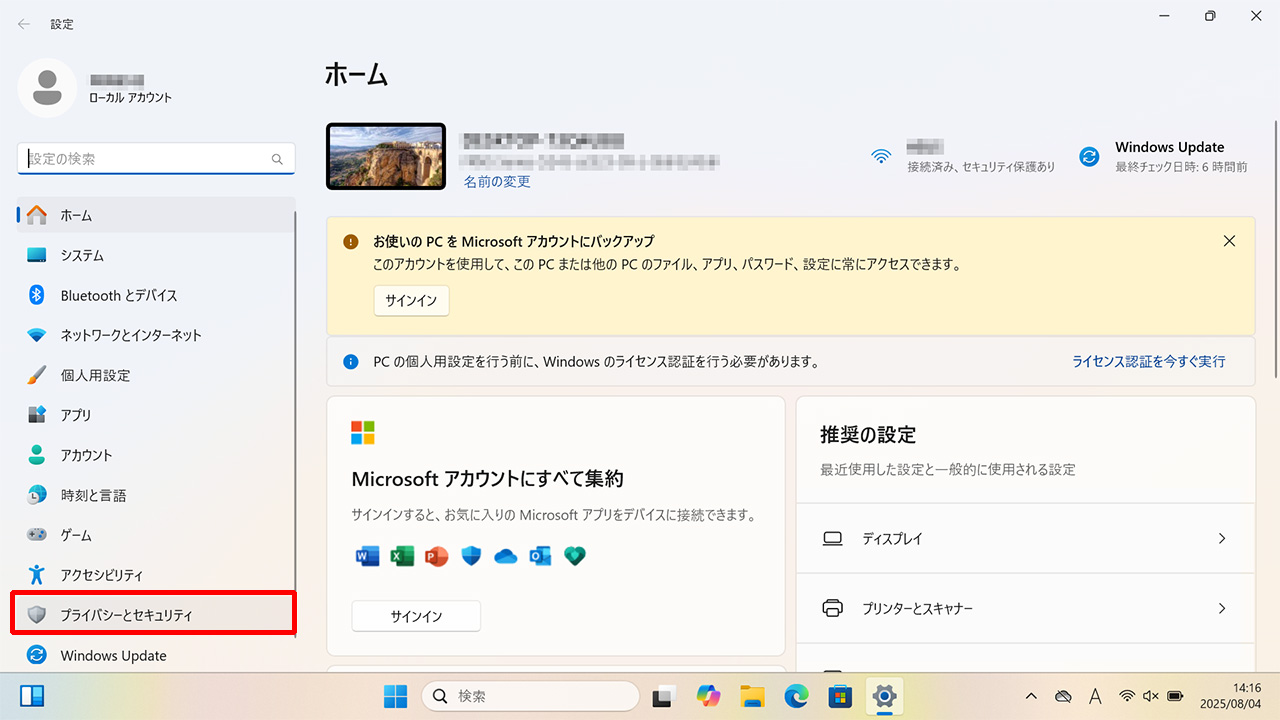The height and width of the screenshot is (720, 1280).
Task: Show hidden icons tray chevron
Action: click(x=1031, y=696)
